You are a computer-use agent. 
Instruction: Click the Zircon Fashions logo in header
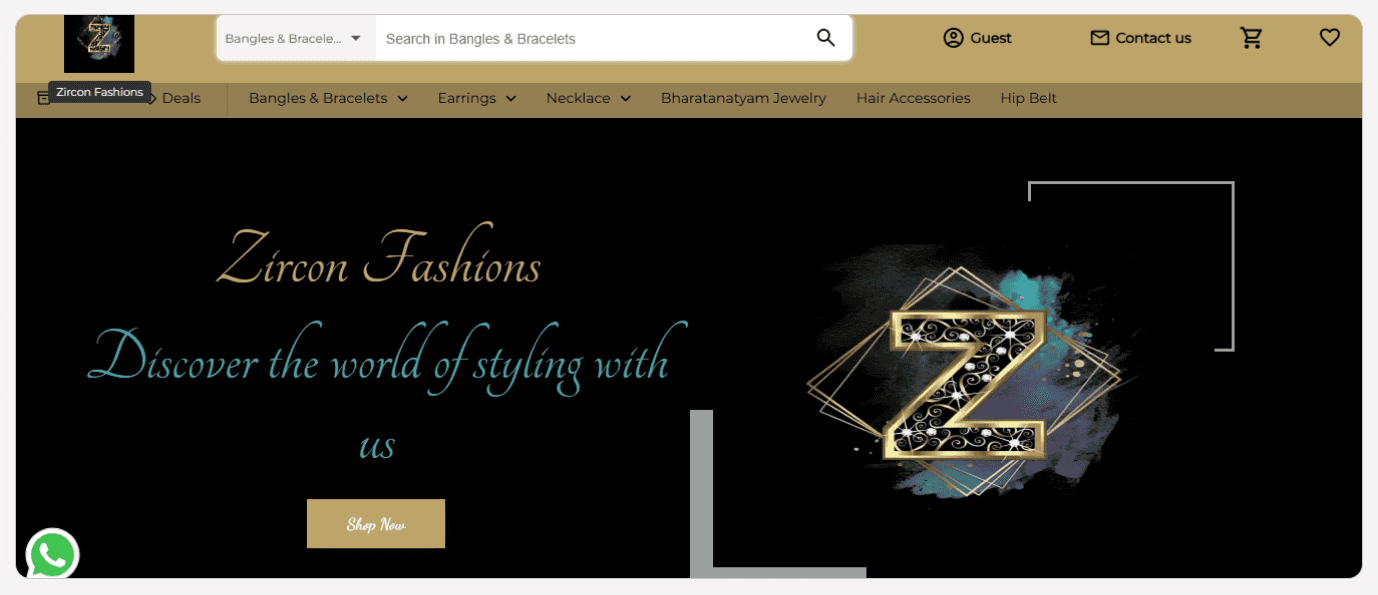[99, 44]
